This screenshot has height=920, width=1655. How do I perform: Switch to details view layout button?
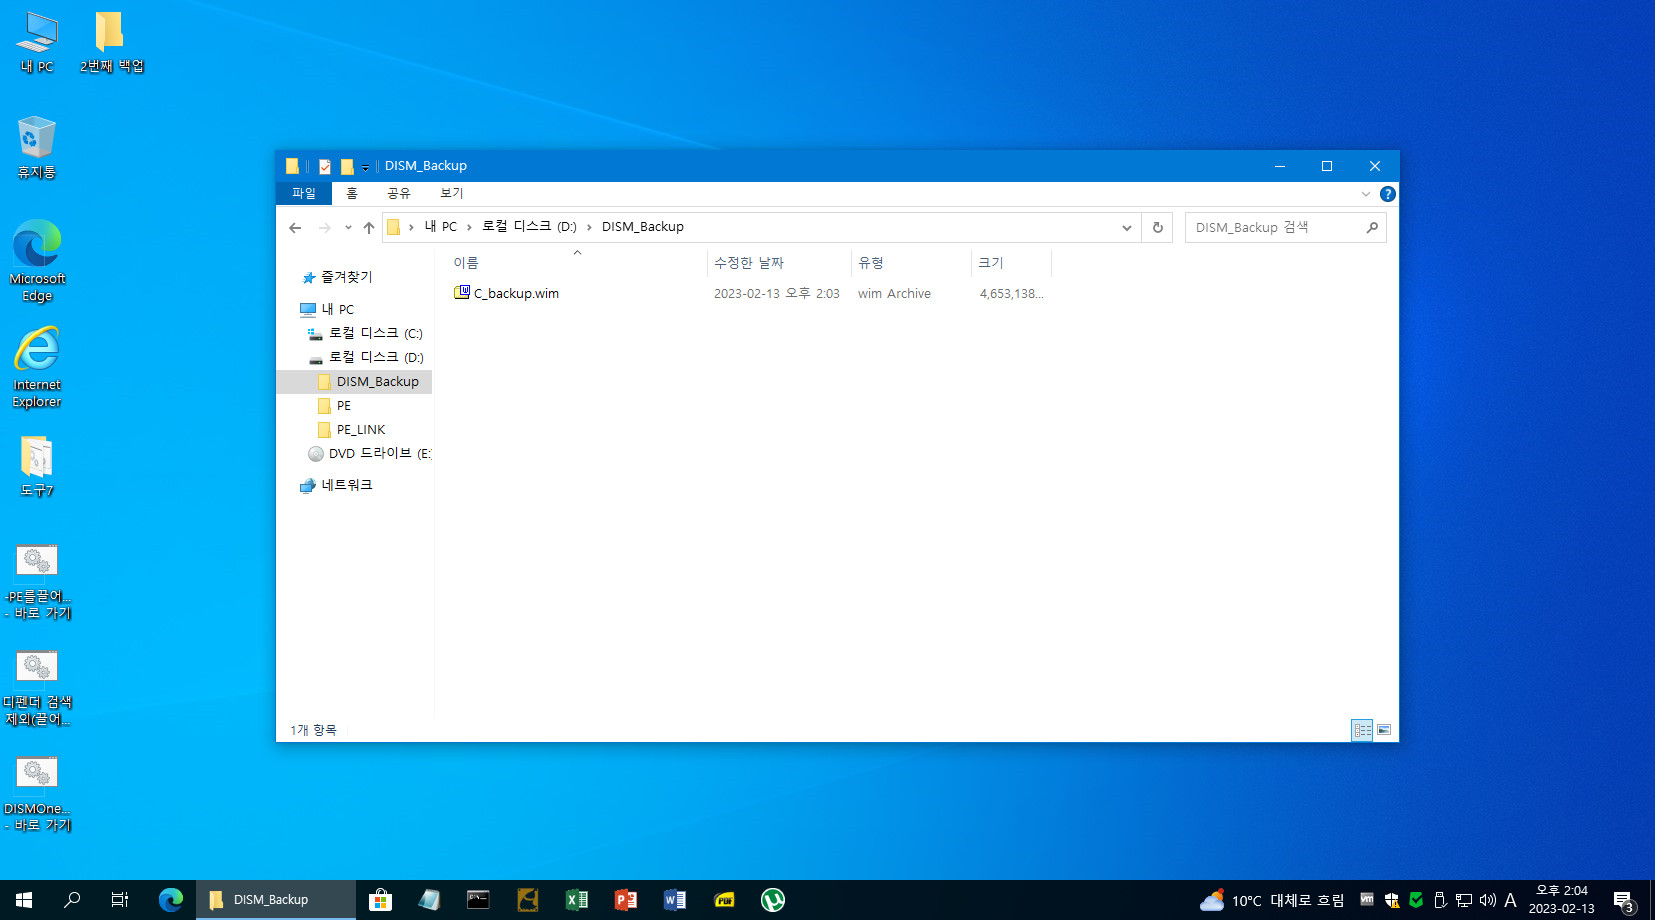(1362, 730)
